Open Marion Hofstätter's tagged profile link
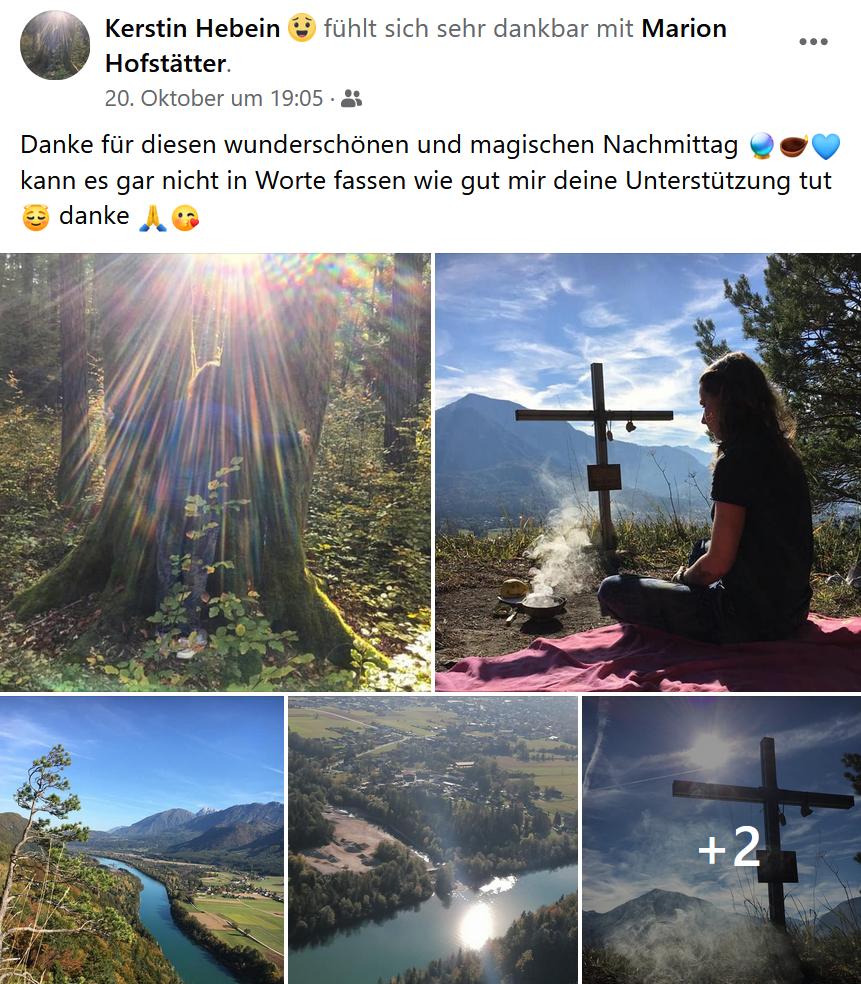Image resolution: width=861 pixels, height=984 pixels. tap(416, 46)
